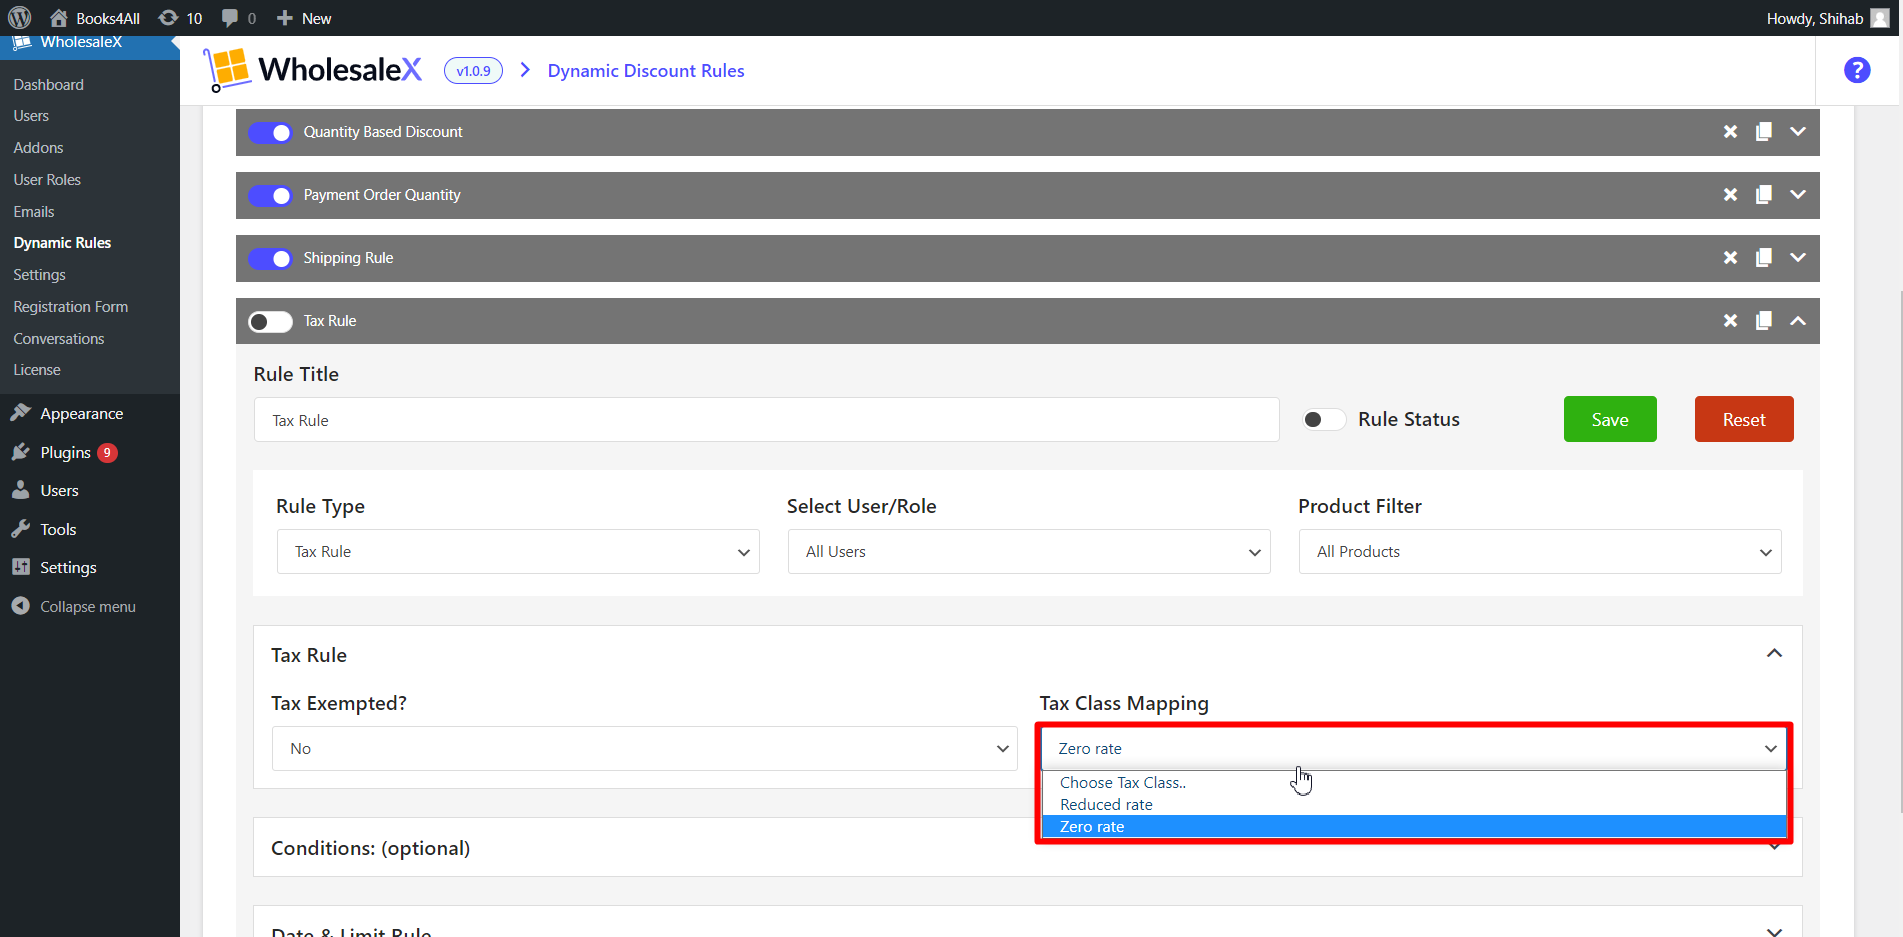Click the plus New content button
Image resolution: width=1903 pixels, height=937 pixels.
[304, 18]
